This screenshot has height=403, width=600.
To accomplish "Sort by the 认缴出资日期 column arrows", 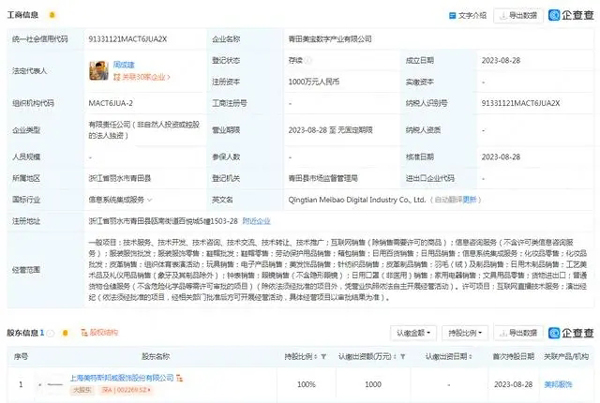I will [x=470, y=357].
